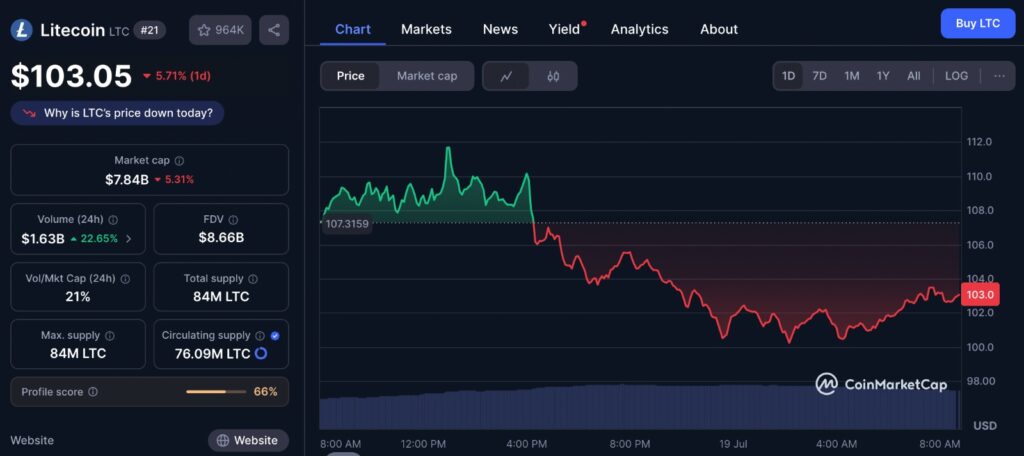1024x456 pixels.
Task: Select the 1M time range
Action: click(852, 76)
